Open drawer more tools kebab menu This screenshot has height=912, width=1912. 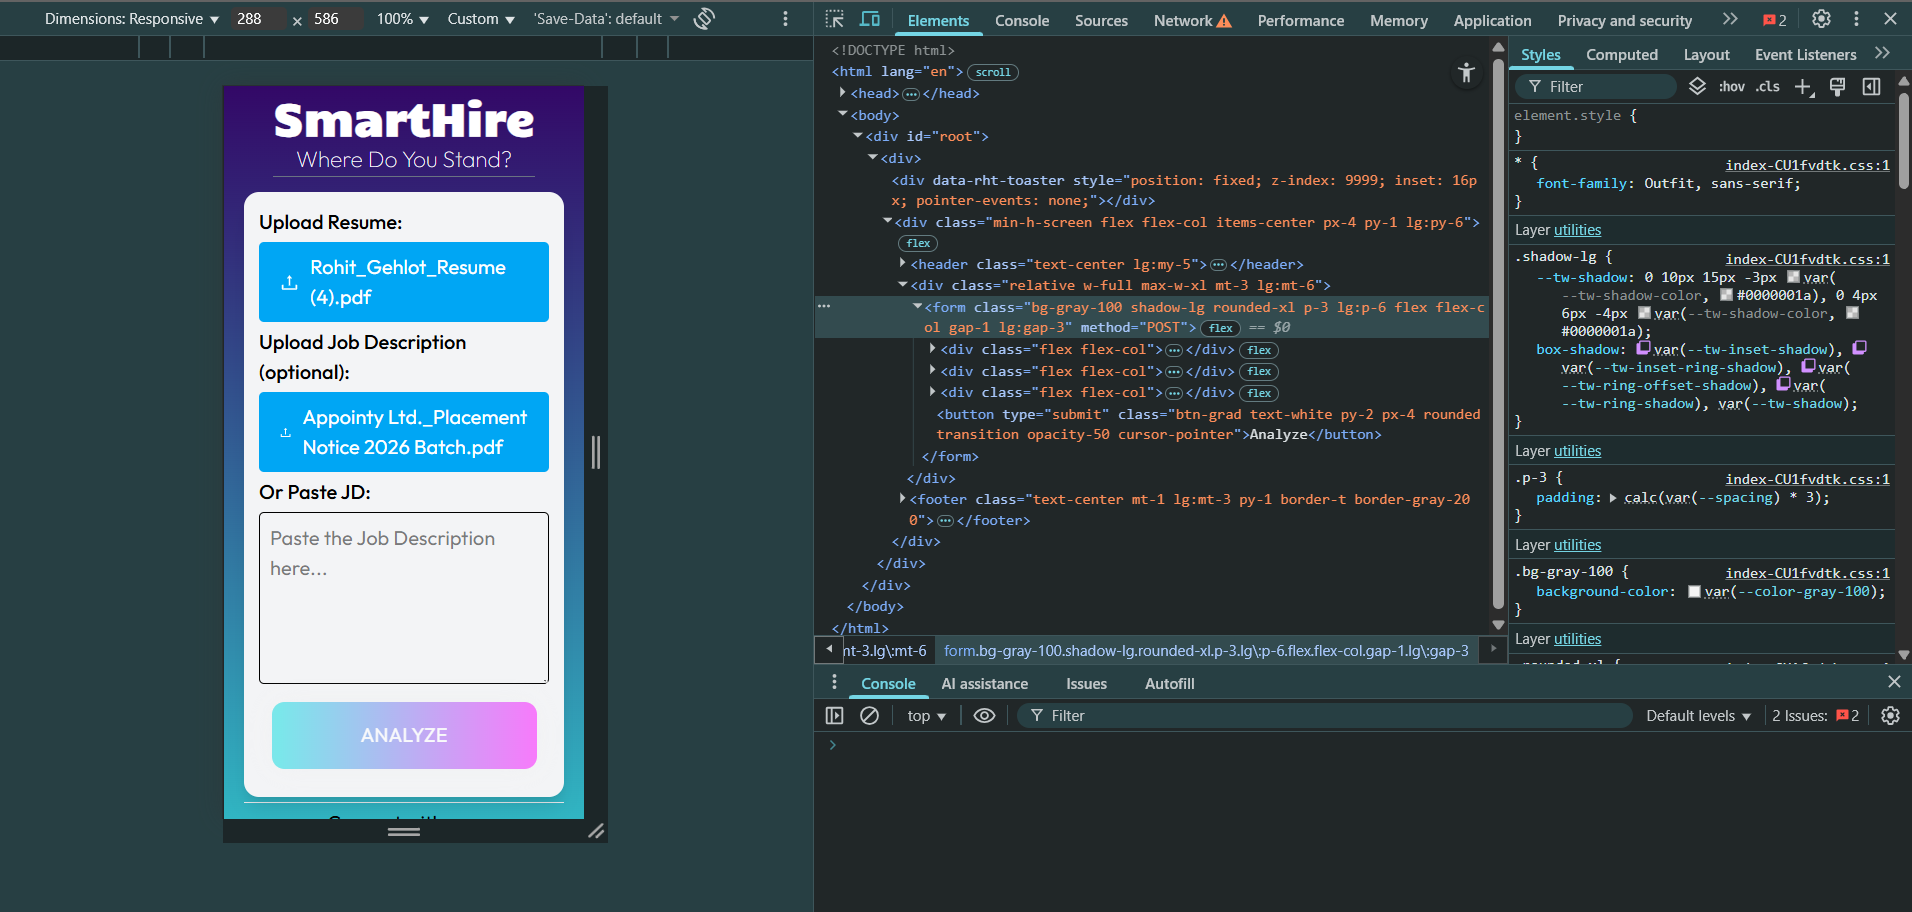834,682
